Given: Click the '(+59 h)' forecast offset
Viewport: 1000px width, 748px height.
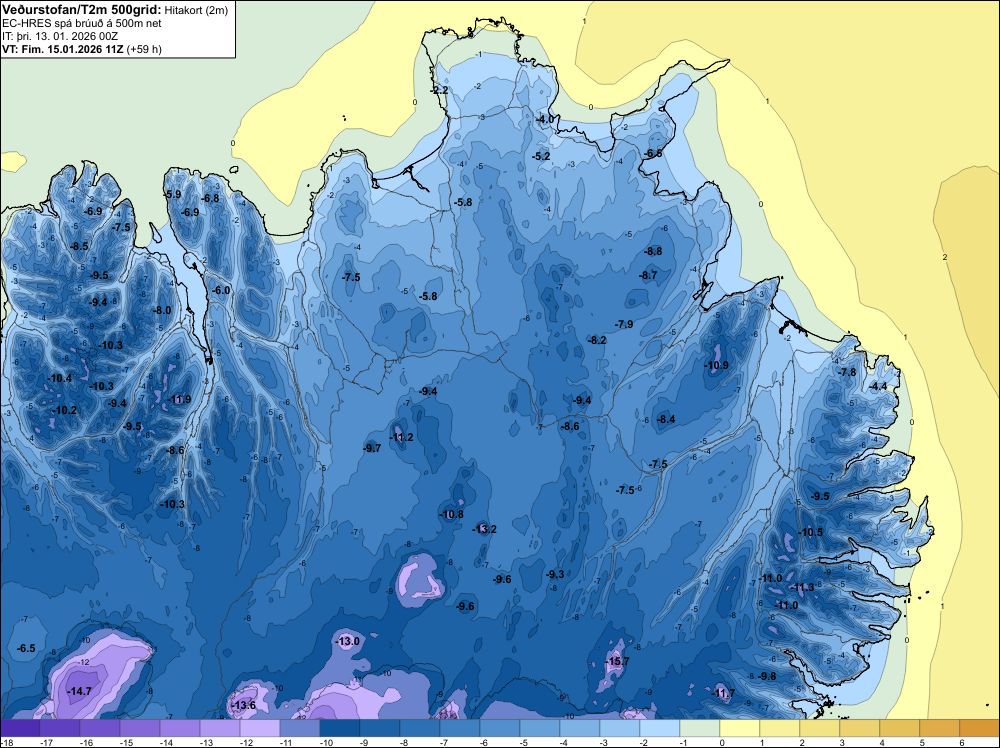Looking at the screenshot, I should [x=144, y=49].
